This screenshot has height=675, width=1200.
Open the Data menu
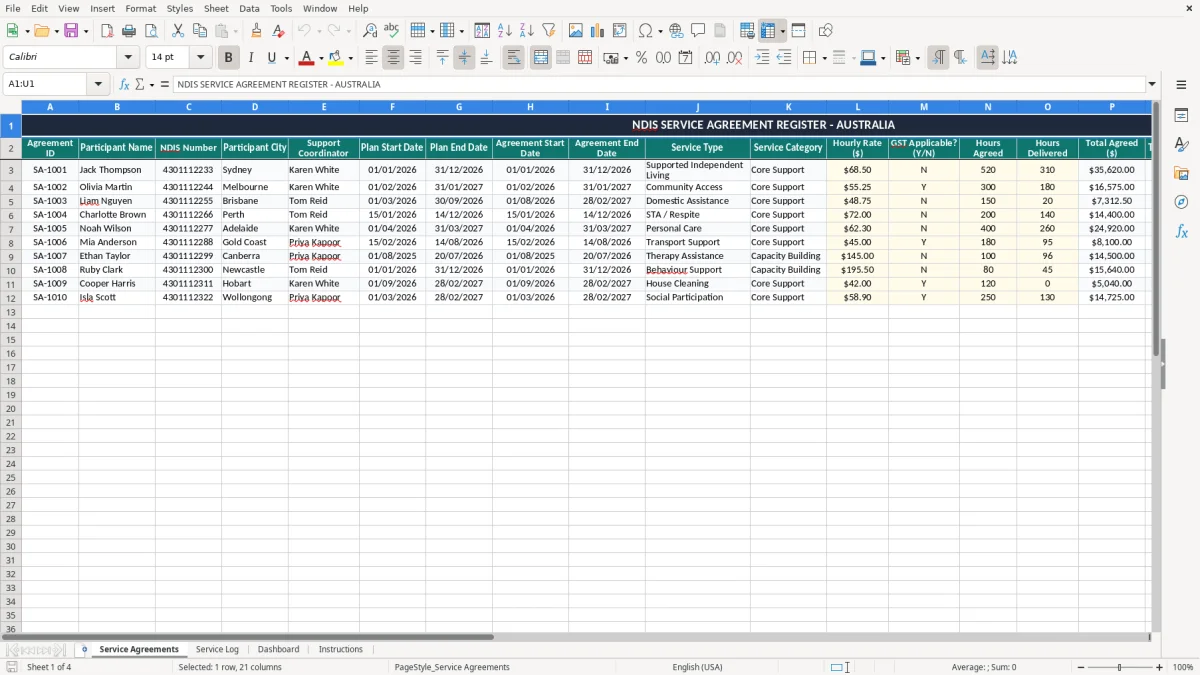[x=249, y=8]
